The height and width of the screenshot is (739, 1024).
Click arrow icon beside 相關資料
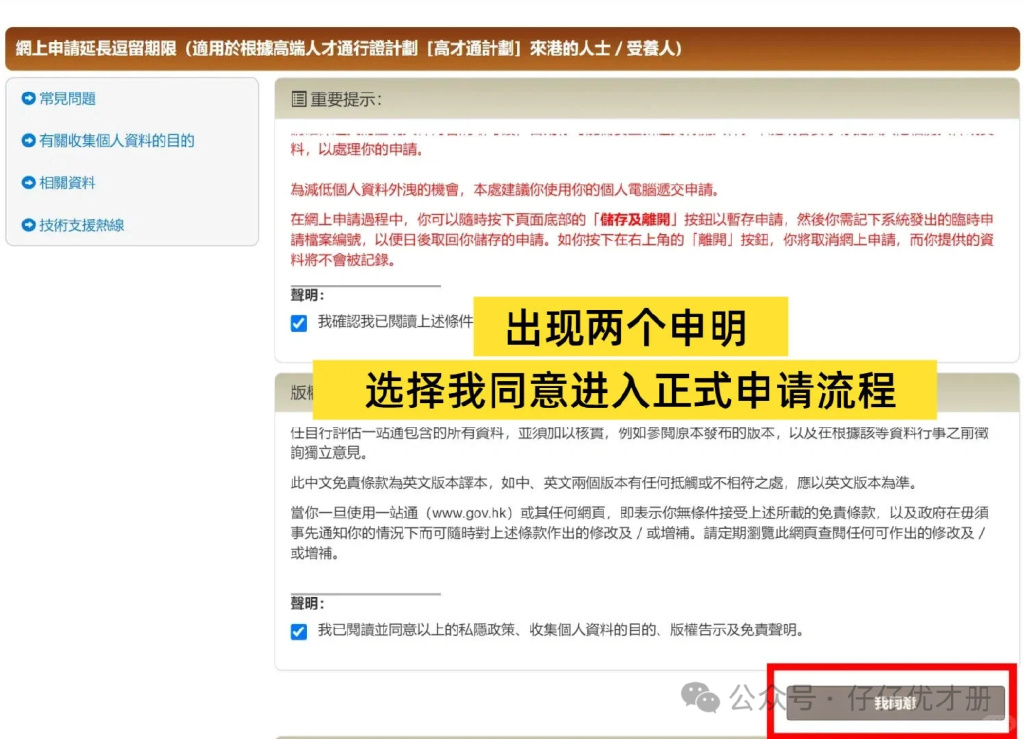pyautogui.click(x=28, y=183)
